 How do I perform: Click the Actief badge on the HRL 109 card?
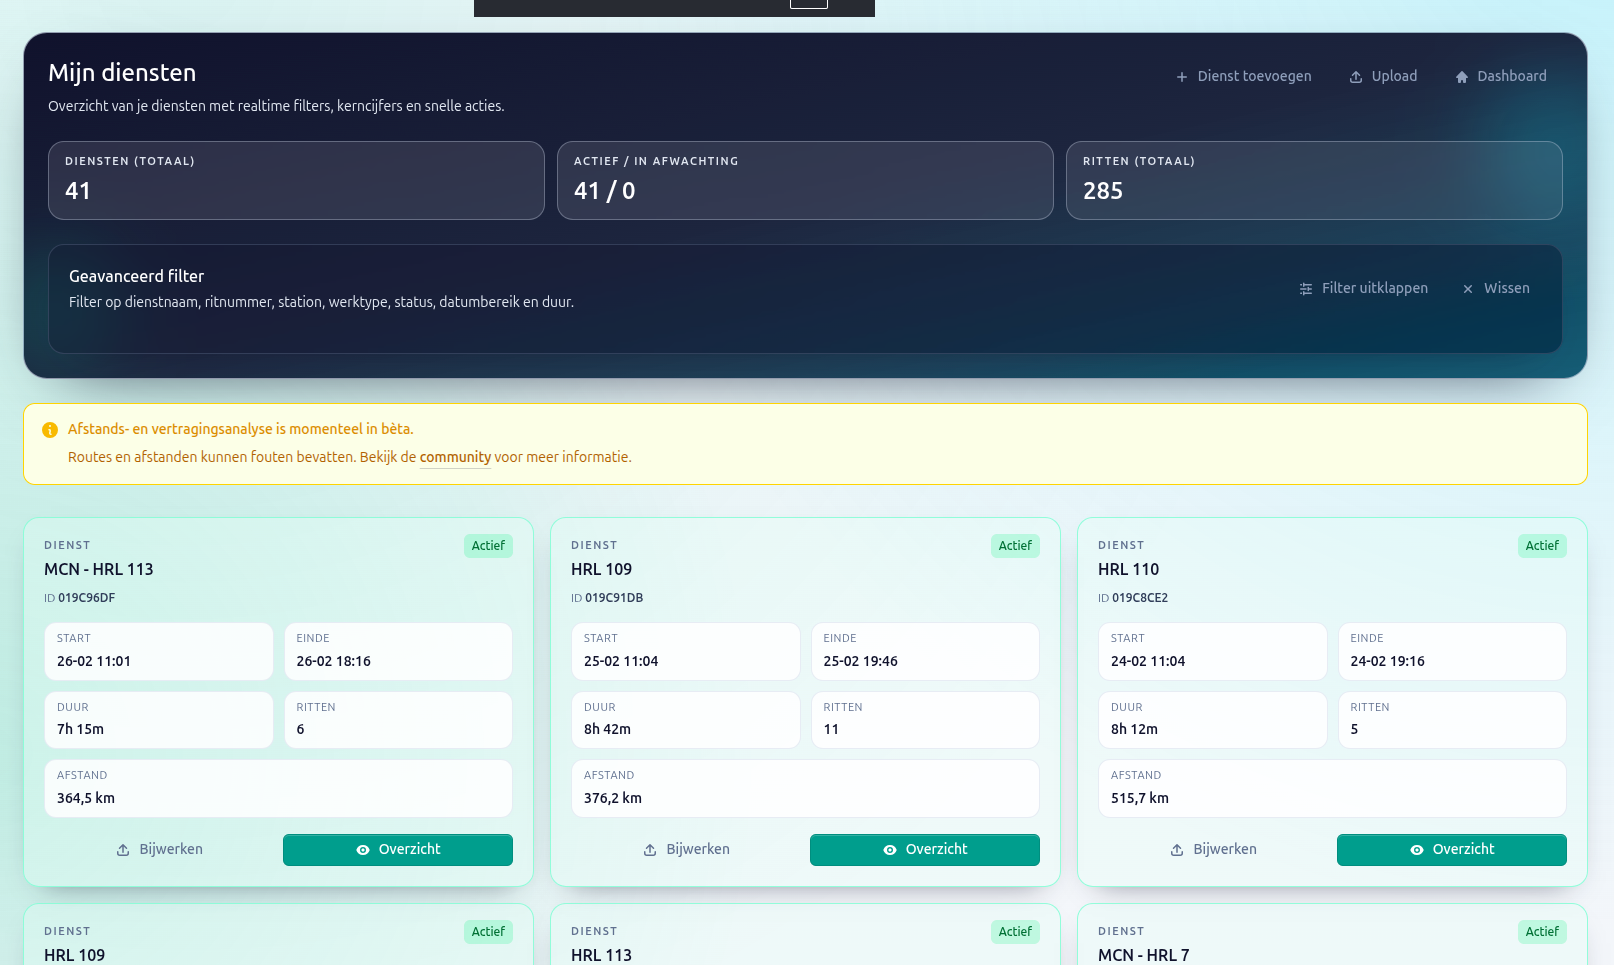coord(1015,546)
